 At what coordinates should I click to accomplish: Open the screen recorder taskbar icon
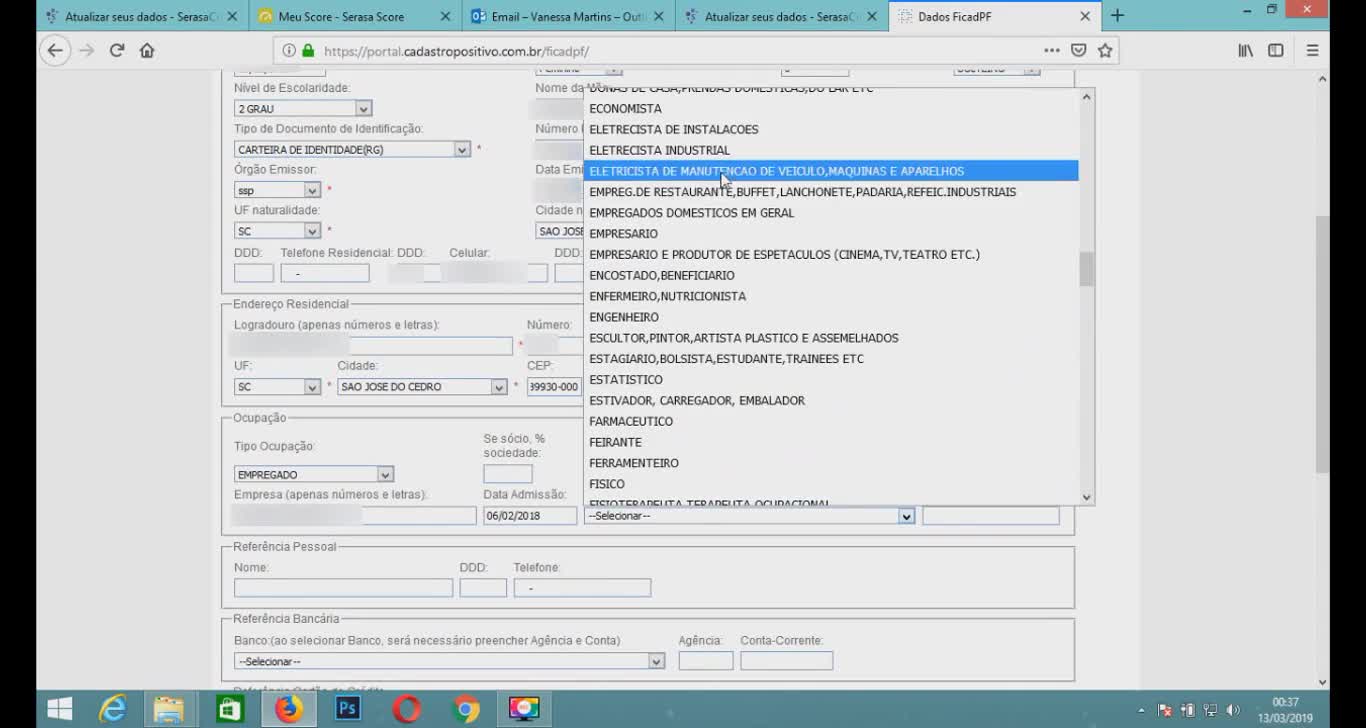pos(524,709)
